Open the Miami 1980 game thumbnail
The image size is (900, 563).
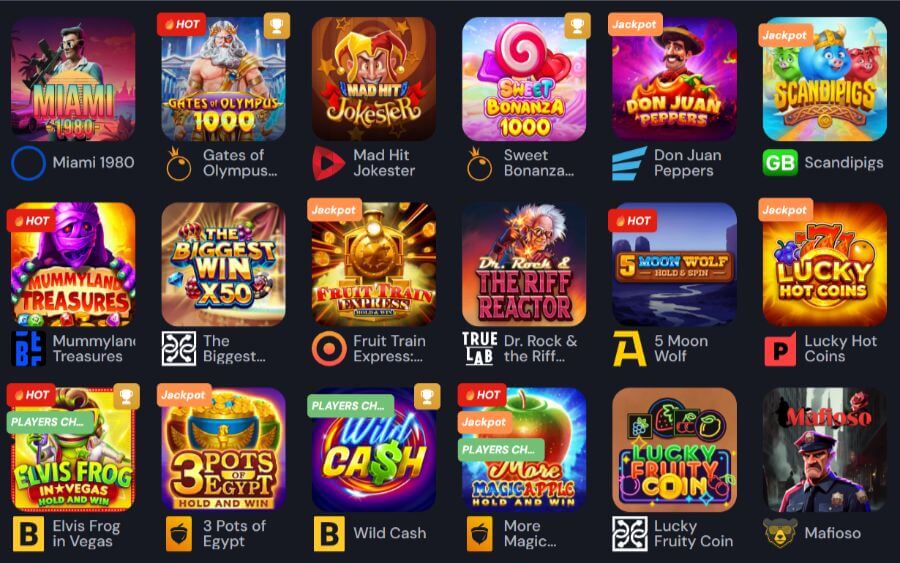73,79
